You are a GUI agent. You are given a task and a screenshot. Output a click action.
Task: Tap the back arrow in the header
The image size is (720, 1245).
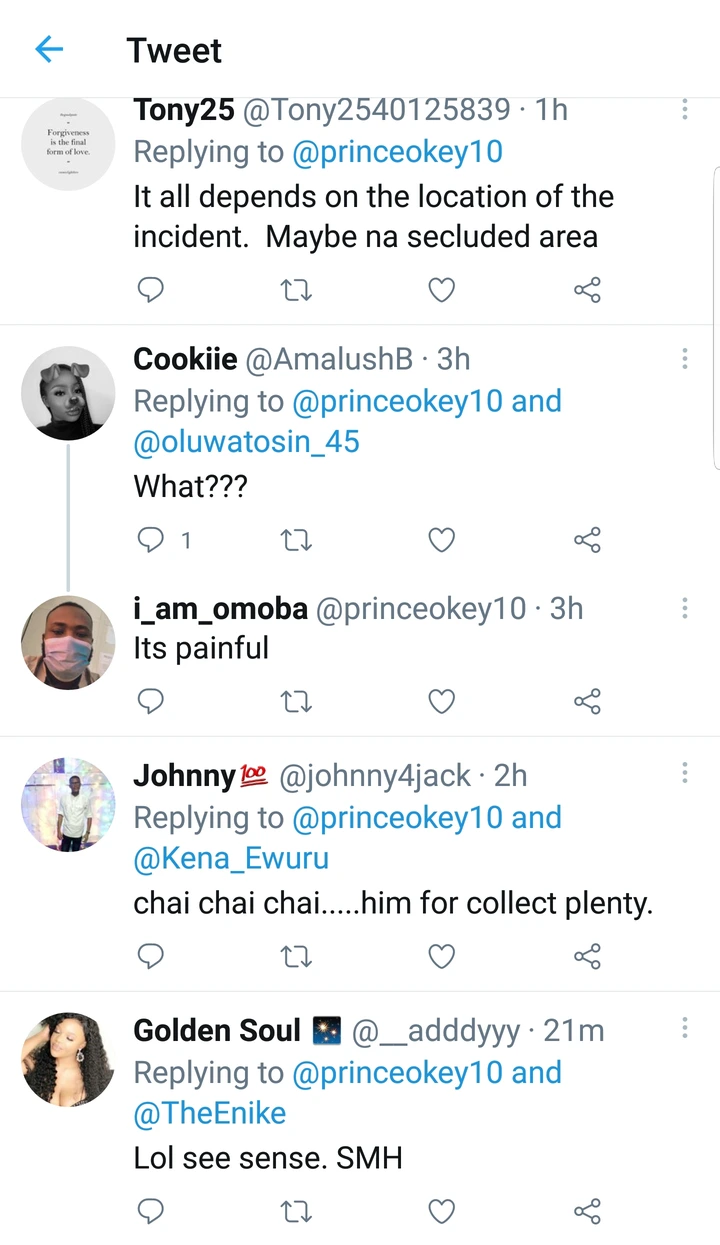(49, 50)
